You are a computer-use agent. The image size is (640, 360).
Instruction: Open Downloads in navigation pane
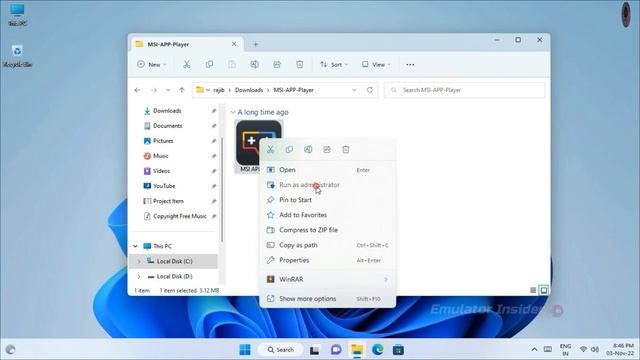click(x=167, y=111)
